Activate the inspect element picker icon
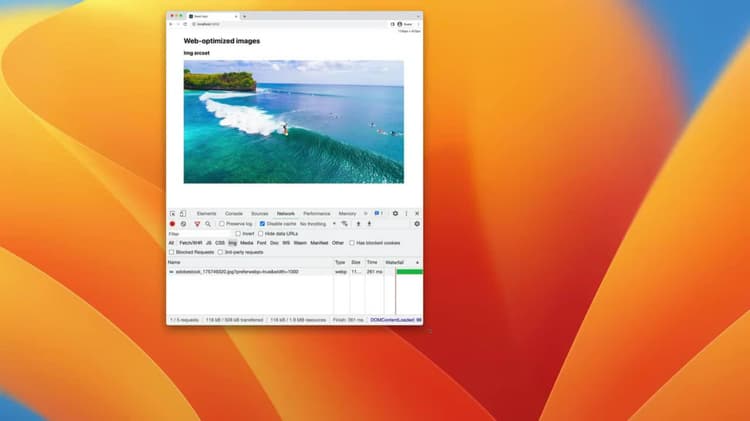The height and width of the screenshot is (421, 750). coord(172,213)
